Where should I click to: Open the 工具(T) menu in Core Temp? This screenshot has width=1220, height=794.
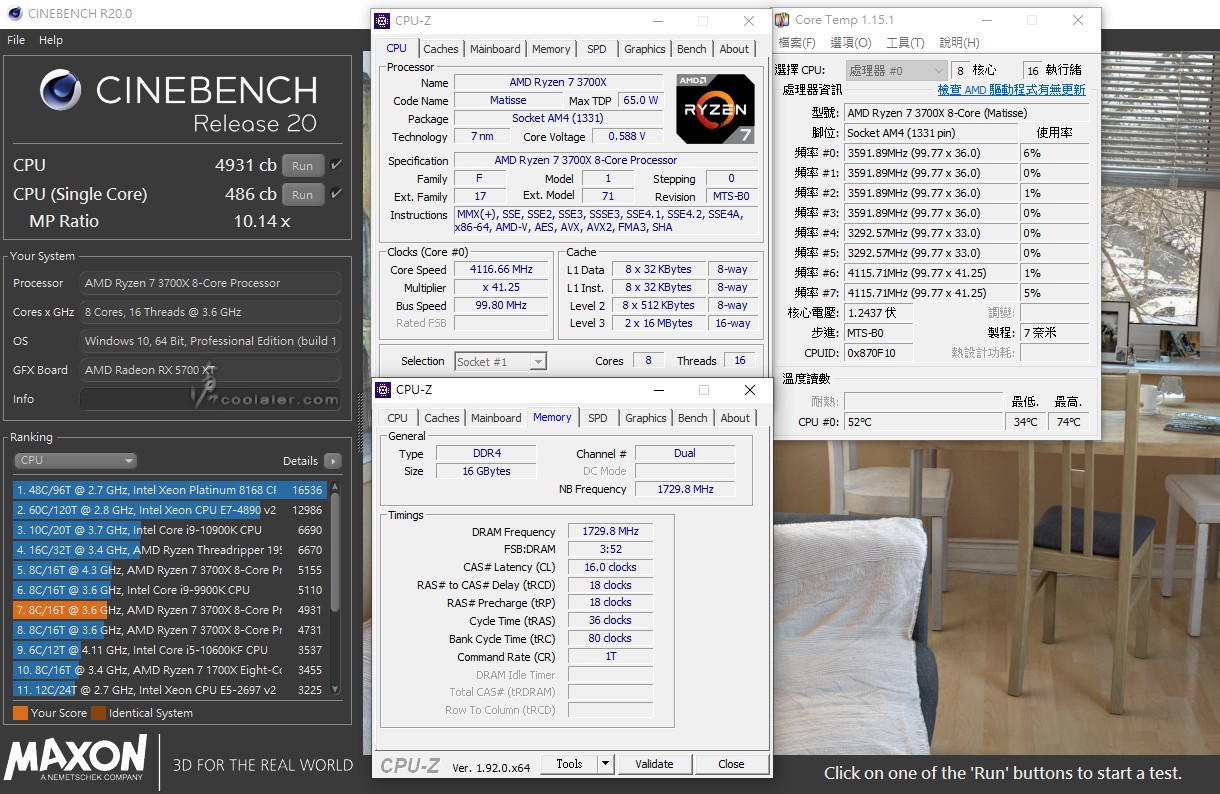[x=905, y=43]
